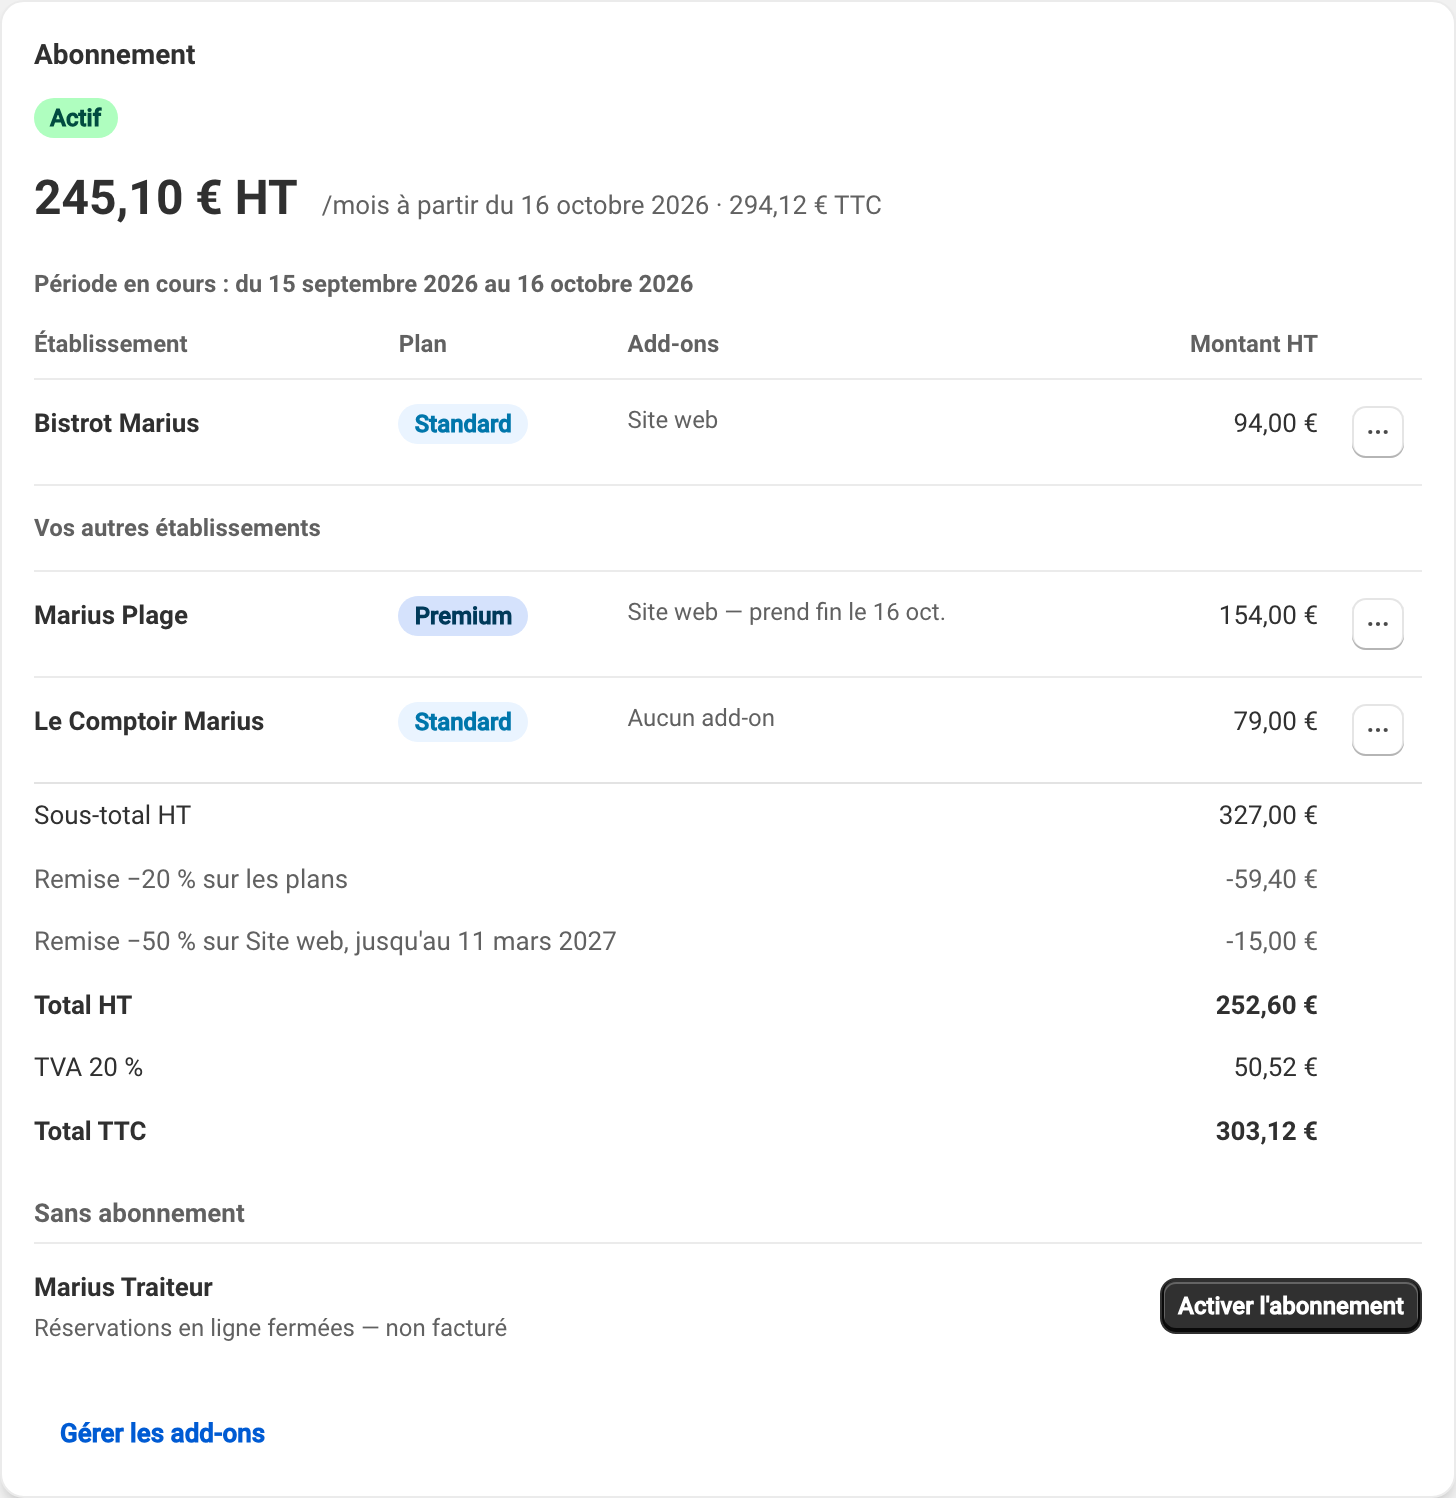The image size is (1456, 1498).
Task: Click the Sans abonnement heading
Action: click(139, 1213)
